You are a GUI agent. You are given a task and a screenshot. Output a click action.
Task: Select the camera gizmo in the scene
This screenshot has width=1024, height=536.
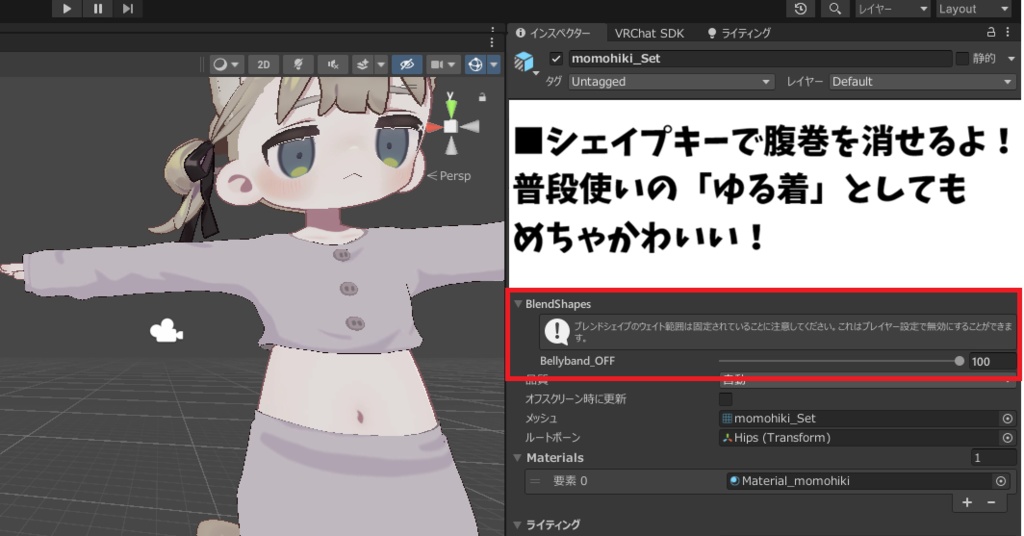[x=167, y=330]
